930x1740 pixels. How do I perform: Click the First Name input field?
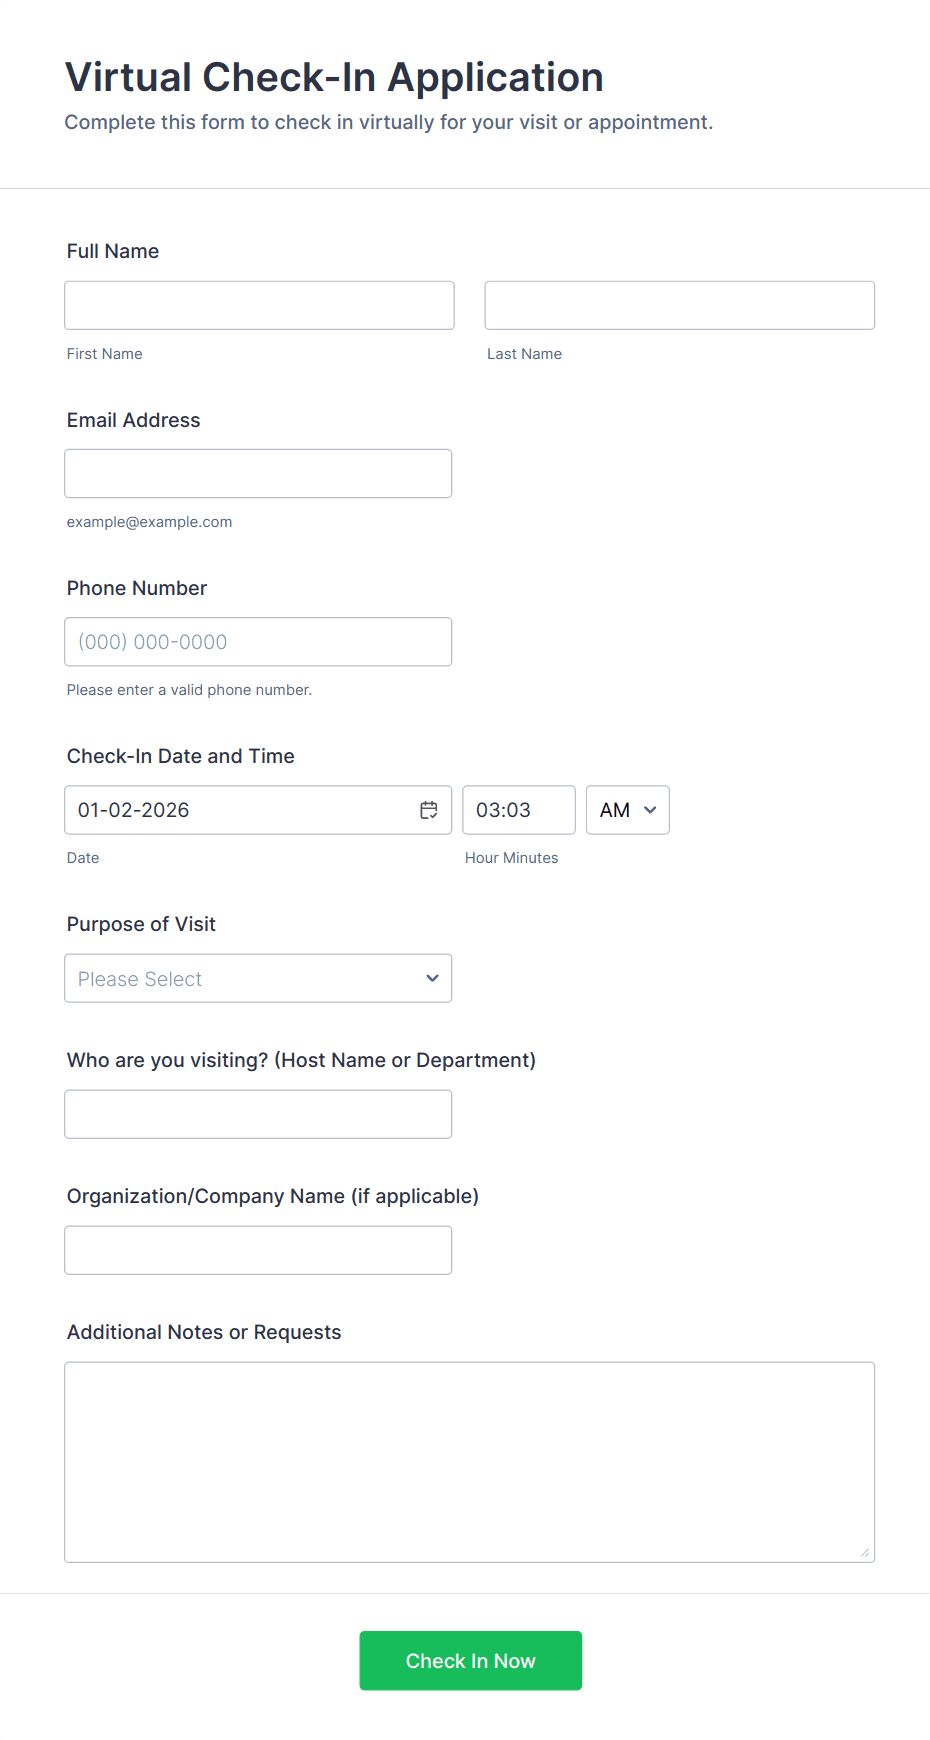point(259,305)
